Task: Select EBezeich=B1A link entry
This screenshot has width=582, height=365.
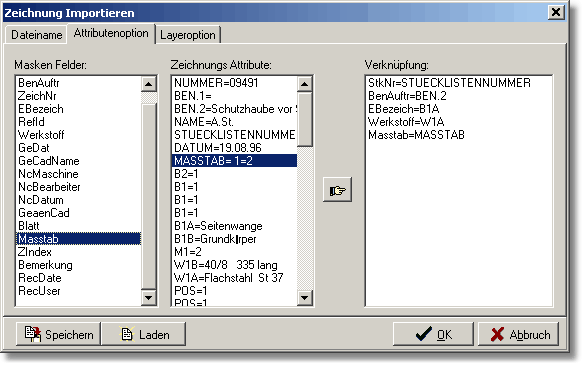Action: click(459, 109)
